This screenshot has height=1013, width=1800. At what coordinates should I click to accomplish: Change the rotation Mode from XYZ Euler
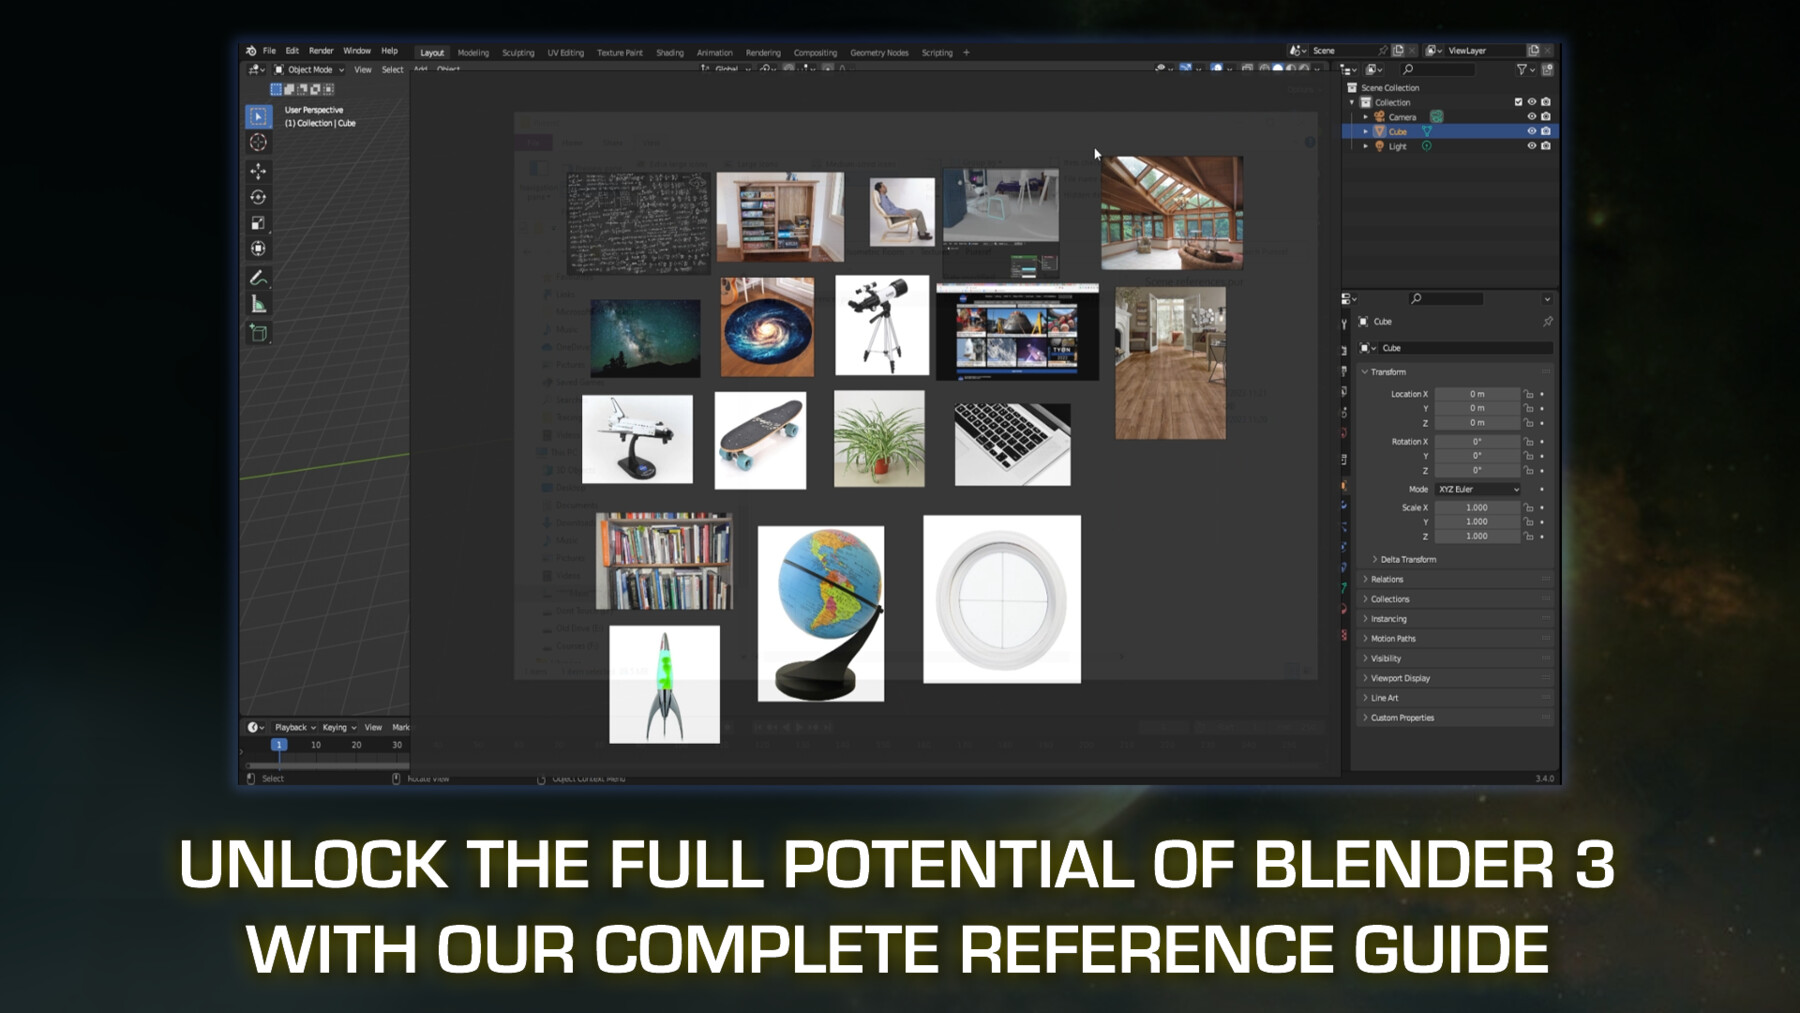[1477, 489]
